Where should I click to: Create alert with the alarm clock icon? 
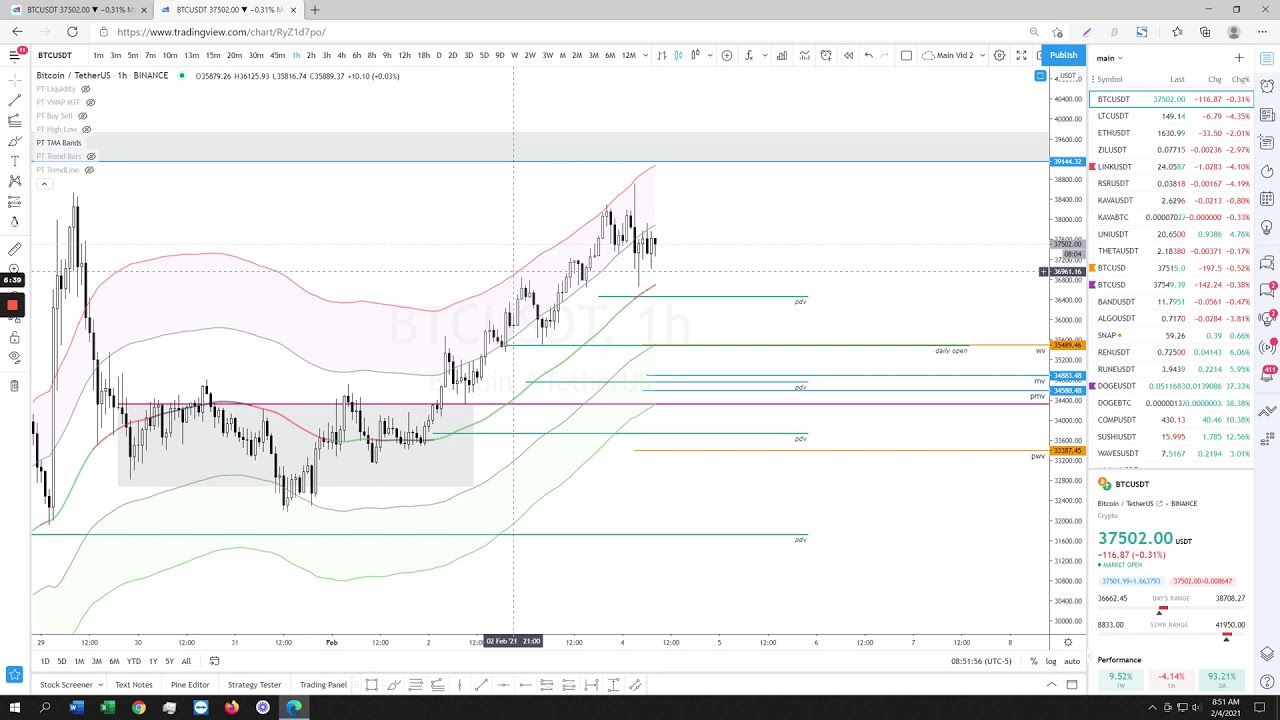tap(826, 55)
